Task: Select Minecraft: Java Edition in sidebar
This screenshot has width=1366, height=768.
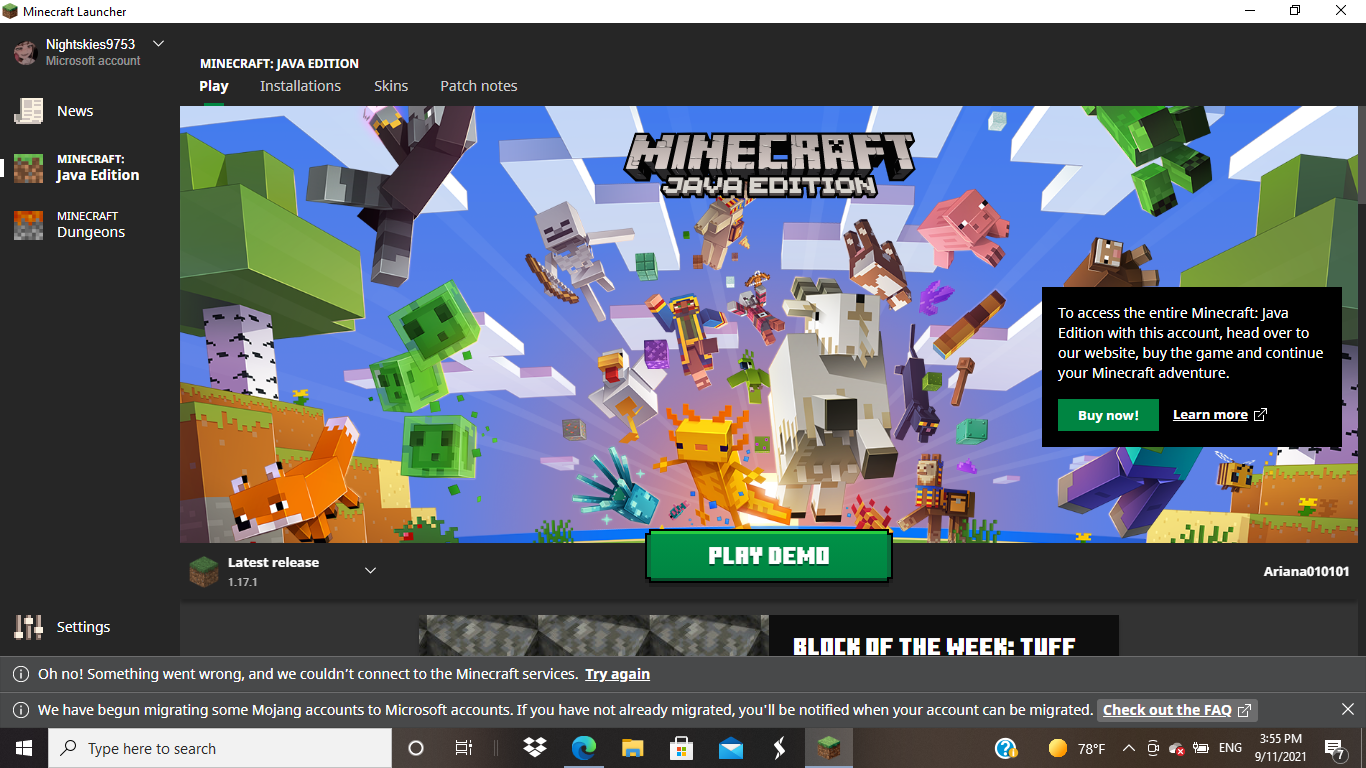Action: pyautogui.click(x=97, y=168)
